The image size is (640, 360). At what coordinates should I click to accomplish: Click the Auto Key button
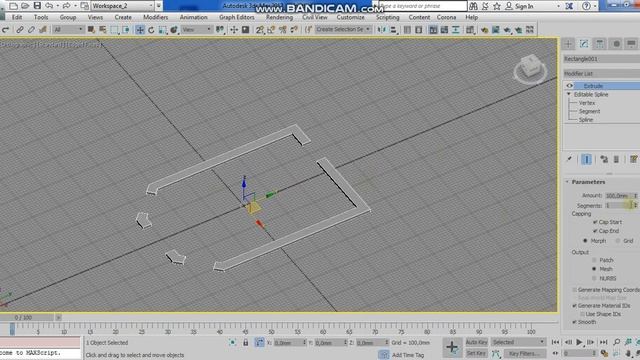click(476, 342)
